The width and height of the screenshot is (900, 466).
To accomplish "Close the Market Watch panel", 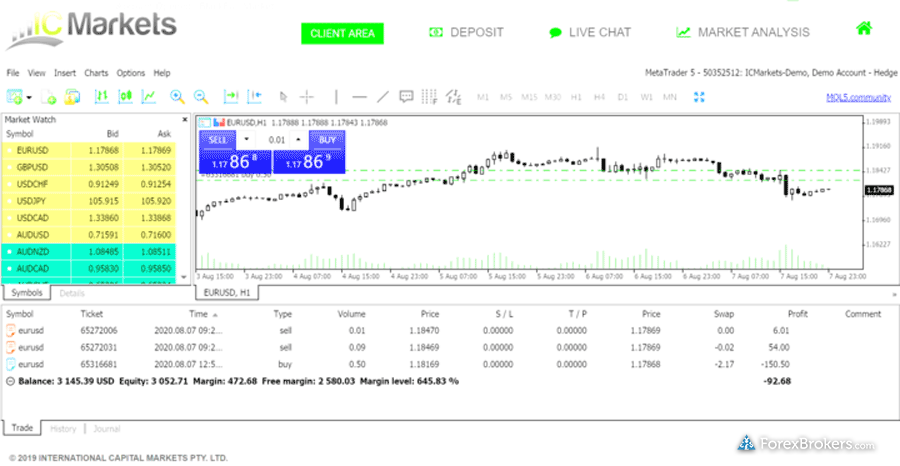I will (x=185, y=120).
